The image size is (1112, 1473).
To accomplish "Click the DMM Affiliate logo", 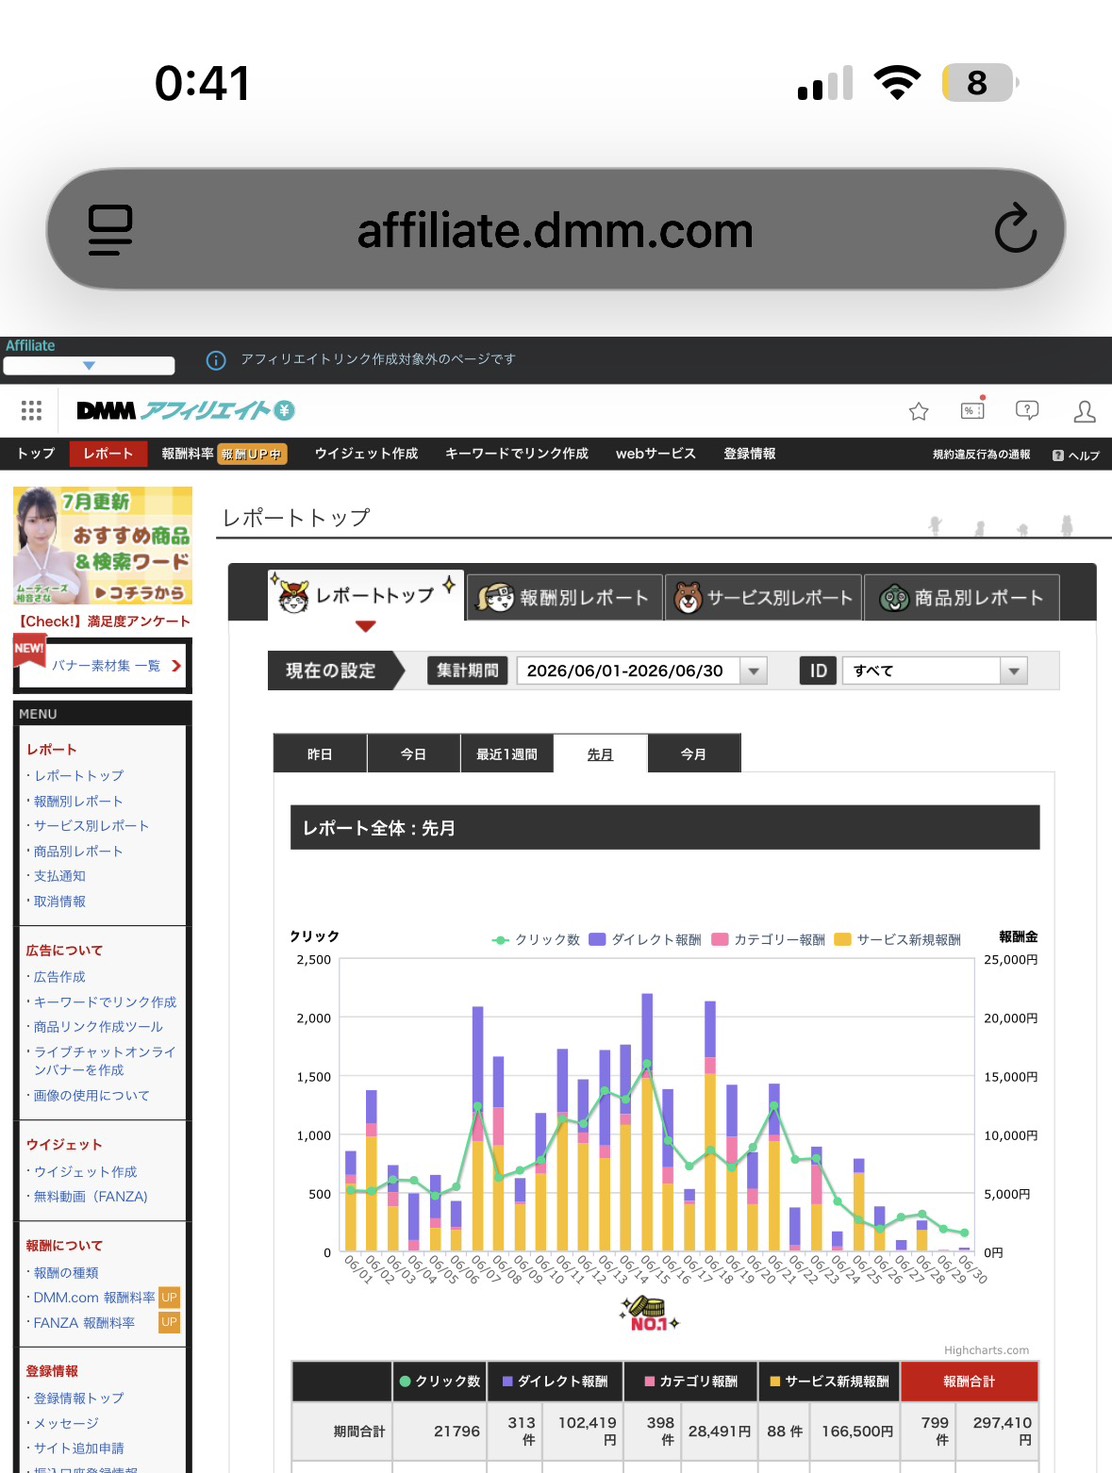I will coord(185,410).
